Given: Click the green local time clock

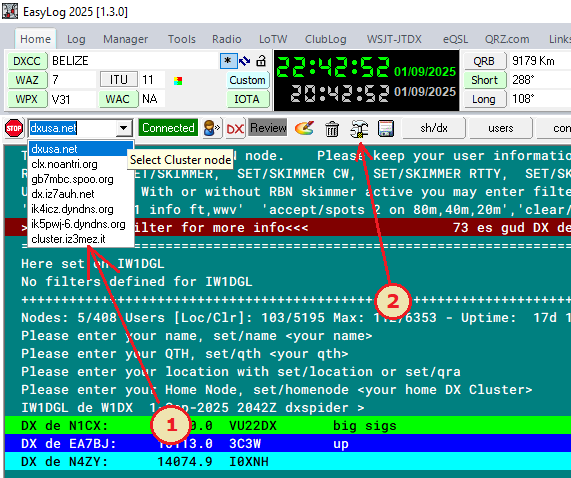Looking at the screenshot, I should pos(333,67).
